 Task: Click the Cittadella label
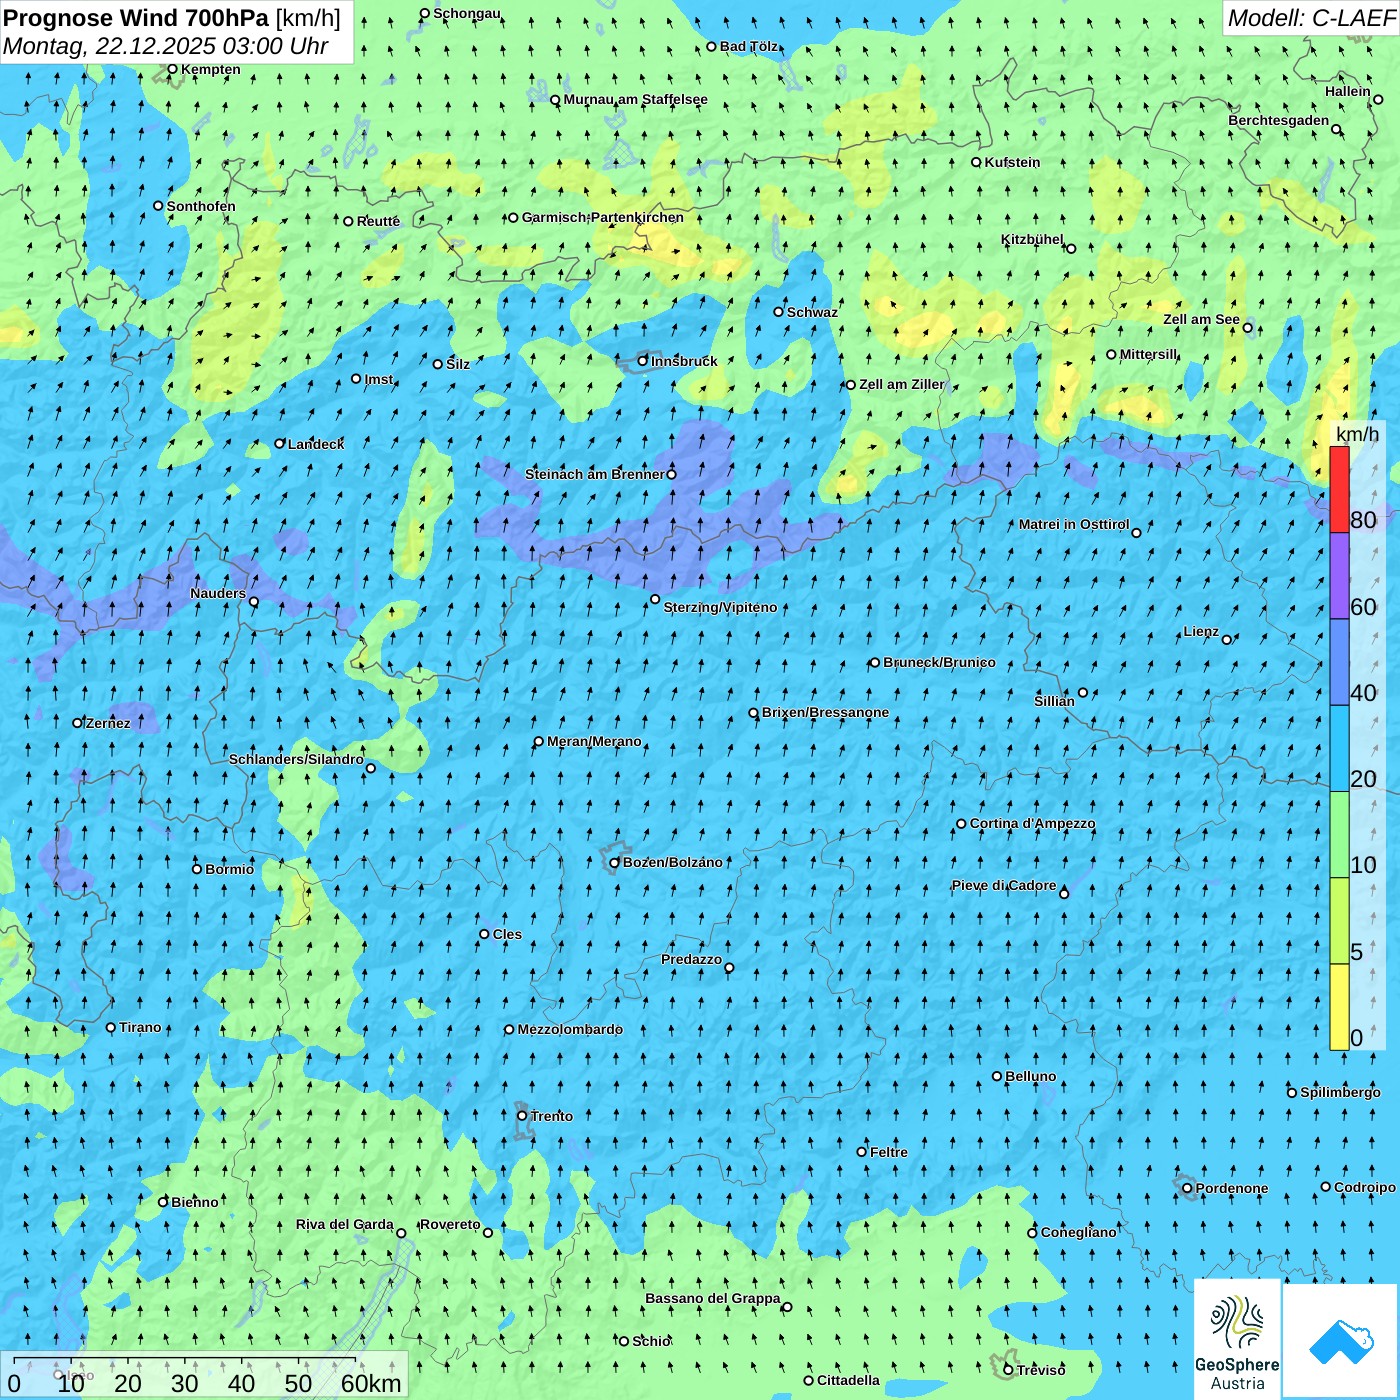tap(848, 1380)
